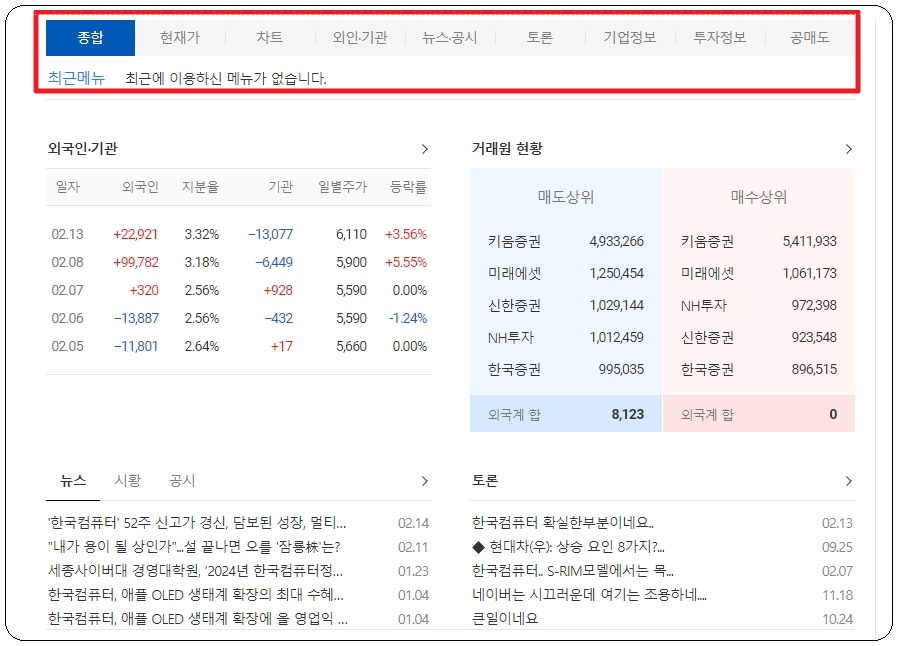Open the 투자정보 tab
Screen dimensions: 898x646
(x=720, y=38)
